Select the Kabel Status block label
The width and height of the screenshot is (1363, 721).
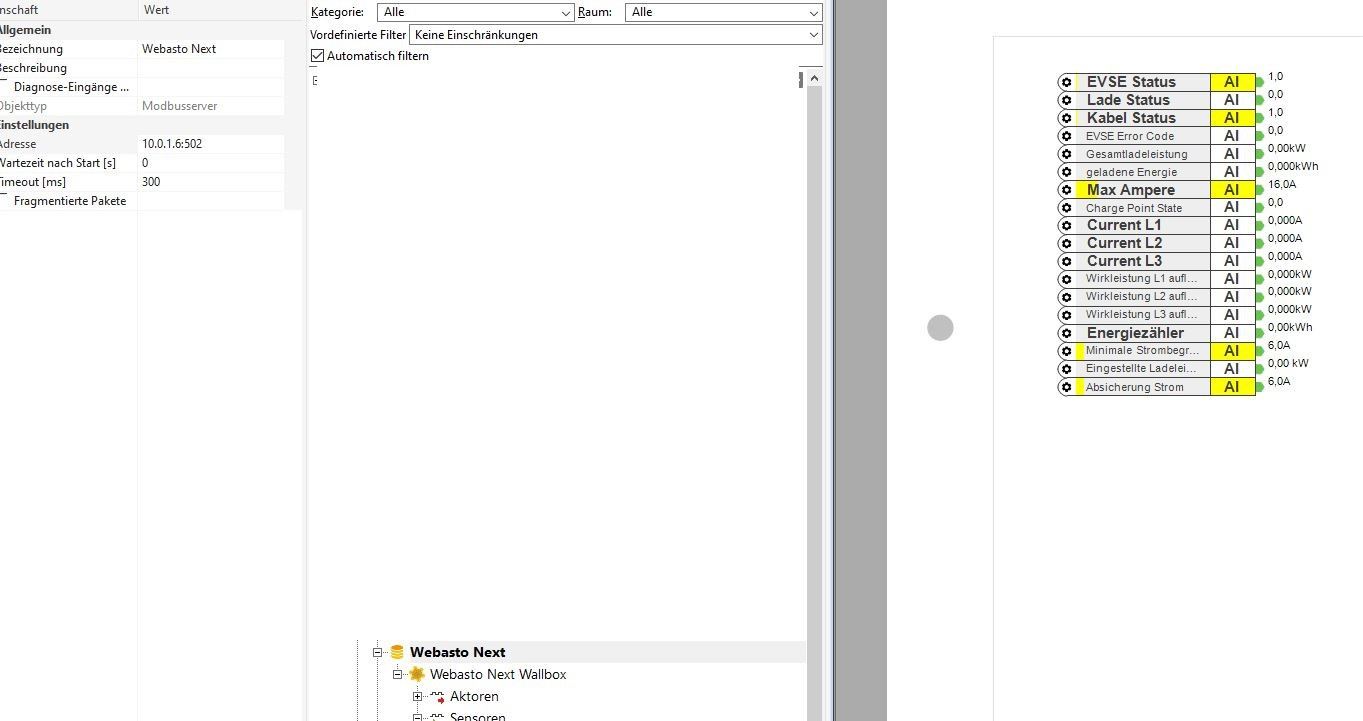coord(1131,118)
